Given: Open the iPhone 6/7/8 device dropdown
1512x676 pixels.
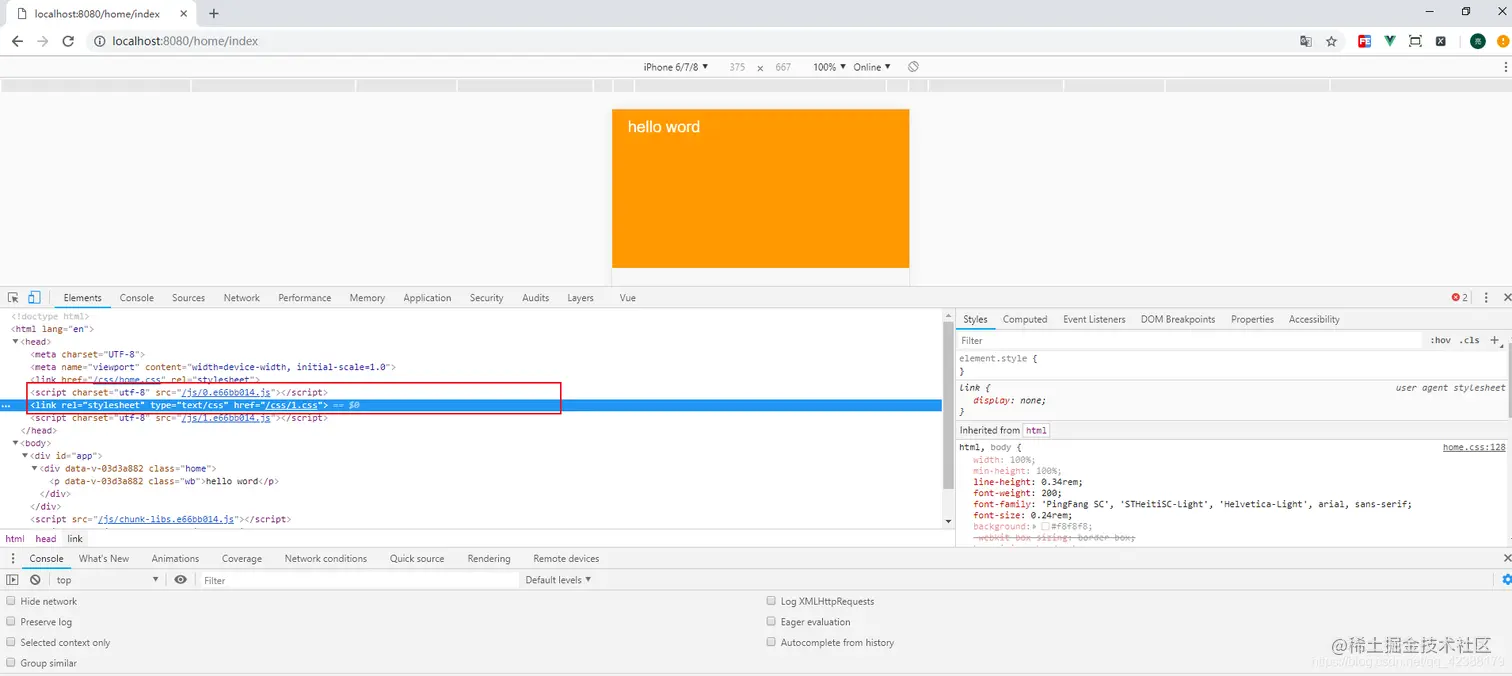Looking at the screenshot, I should (x=675, y=67).
